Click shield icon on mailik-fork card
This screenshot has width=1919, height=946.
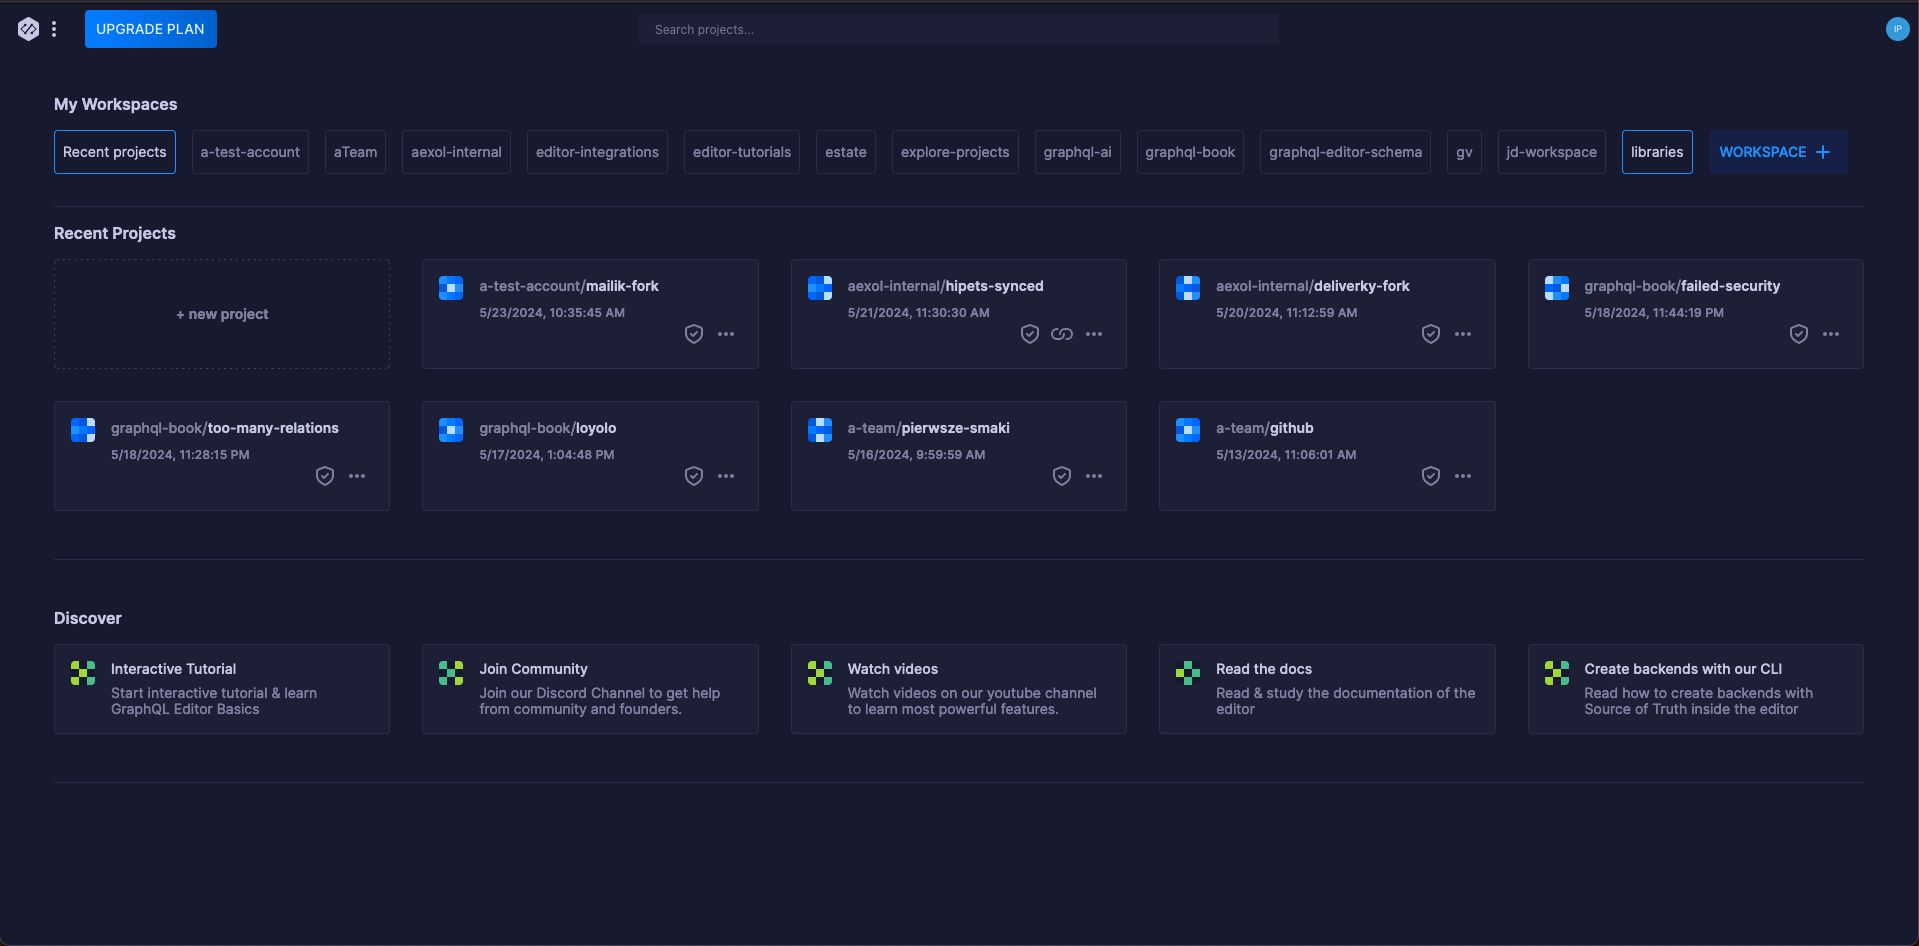tap(694, 334)
